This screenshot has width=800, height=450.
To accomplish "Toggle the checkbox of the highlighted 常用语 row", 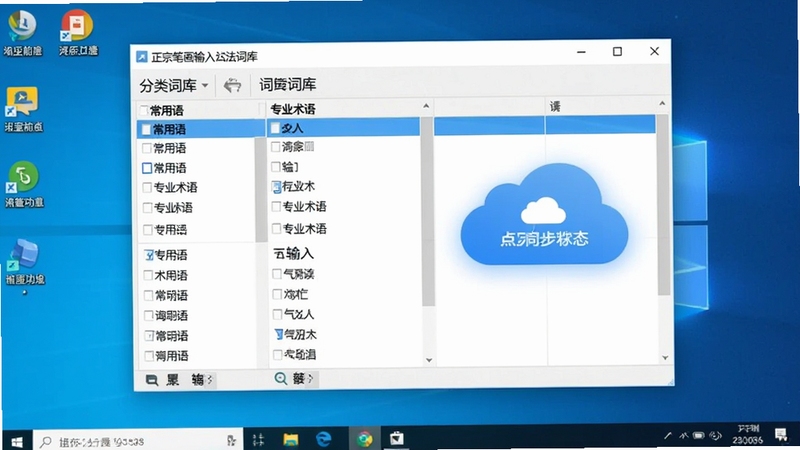I will [x=146, y=130].
